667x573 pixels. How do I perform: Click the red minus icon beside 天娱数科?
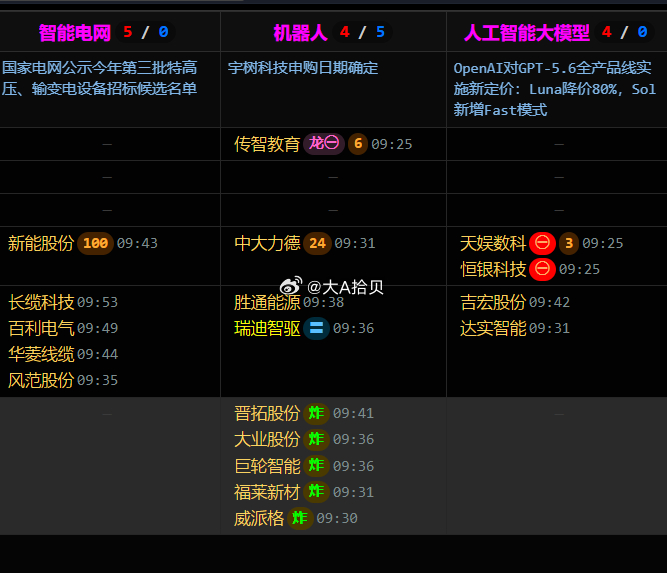[542, 243]
